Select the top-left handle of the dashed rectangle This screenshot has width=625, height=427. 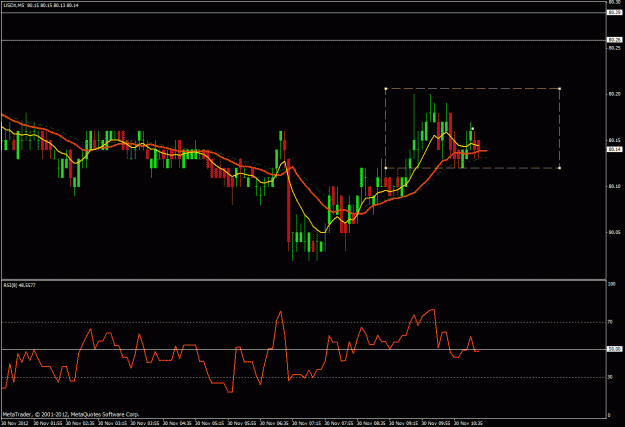coord(386,89)
